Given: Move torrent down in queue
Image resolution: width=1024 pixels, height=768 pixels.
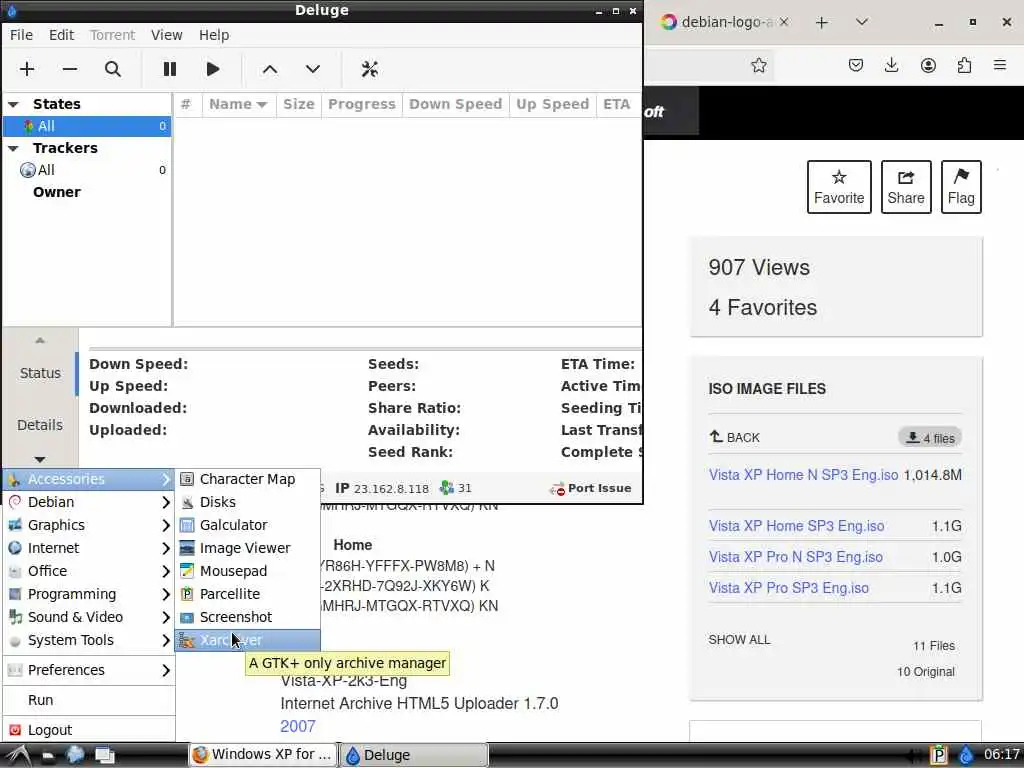Looking at the screenshot, I should pos(313,69).
